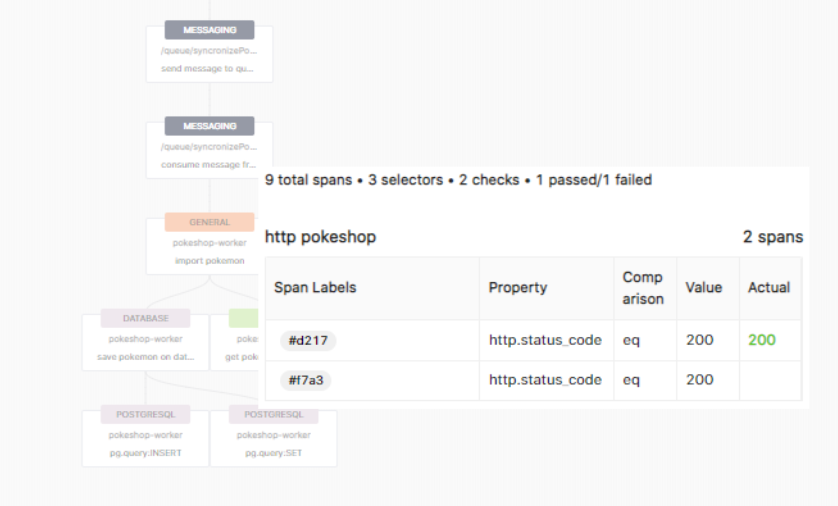Select the top MESSAGING send message node
The image size is (838, 506).
(x=210, y=53)
